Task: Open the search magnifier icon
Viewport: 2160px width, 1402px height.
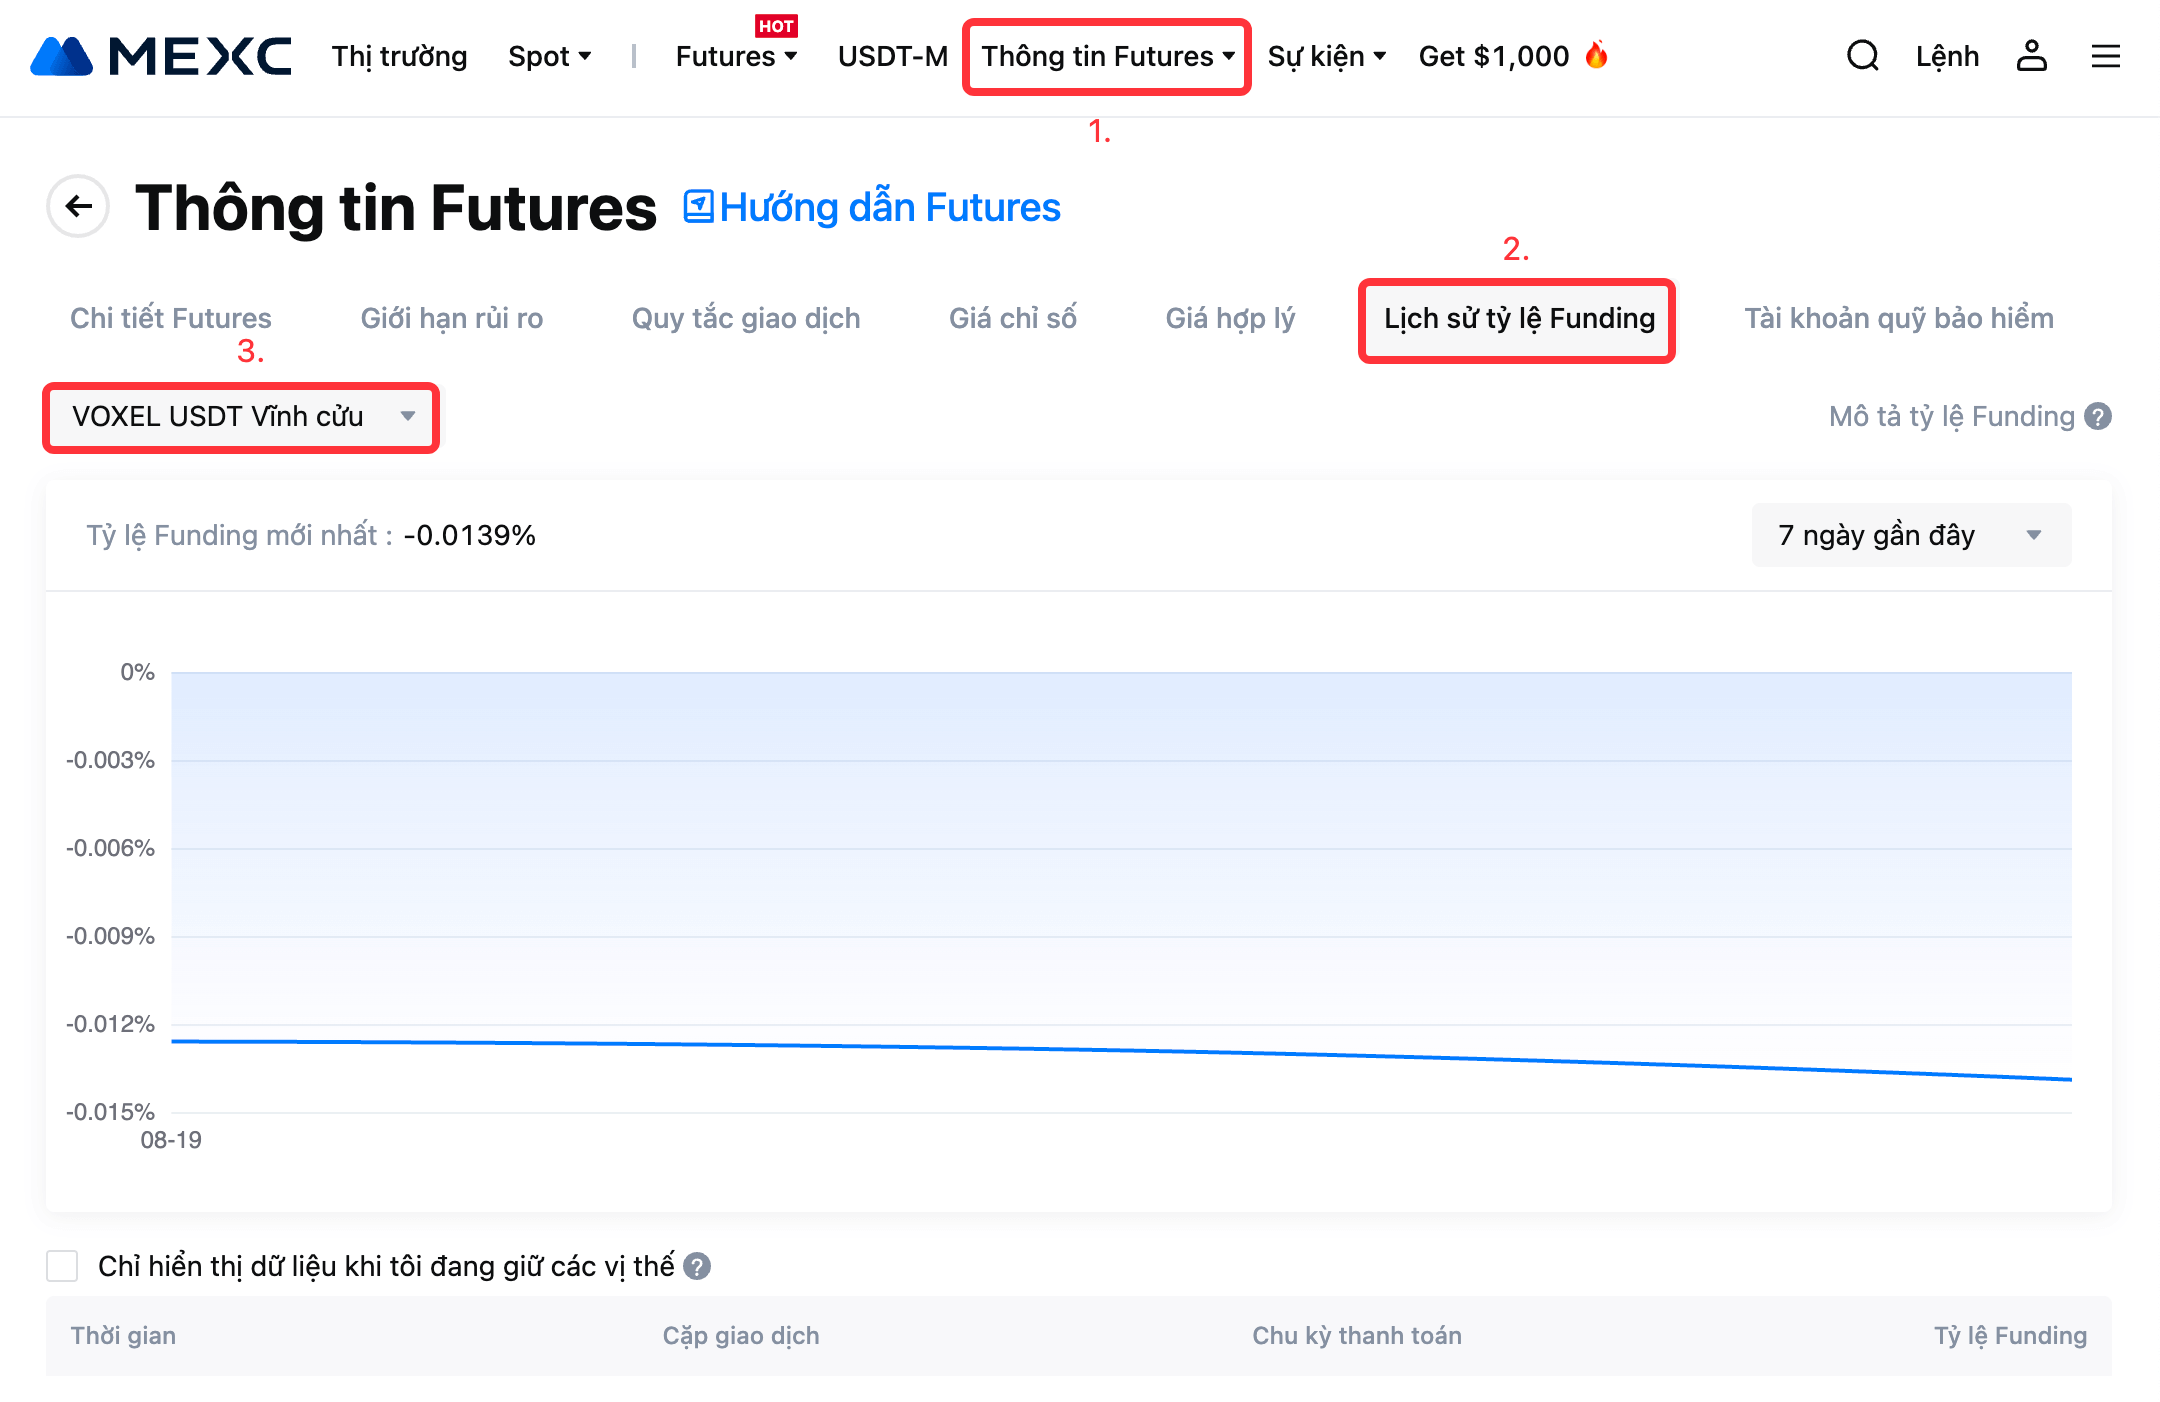Action: tap(1862, 56)
